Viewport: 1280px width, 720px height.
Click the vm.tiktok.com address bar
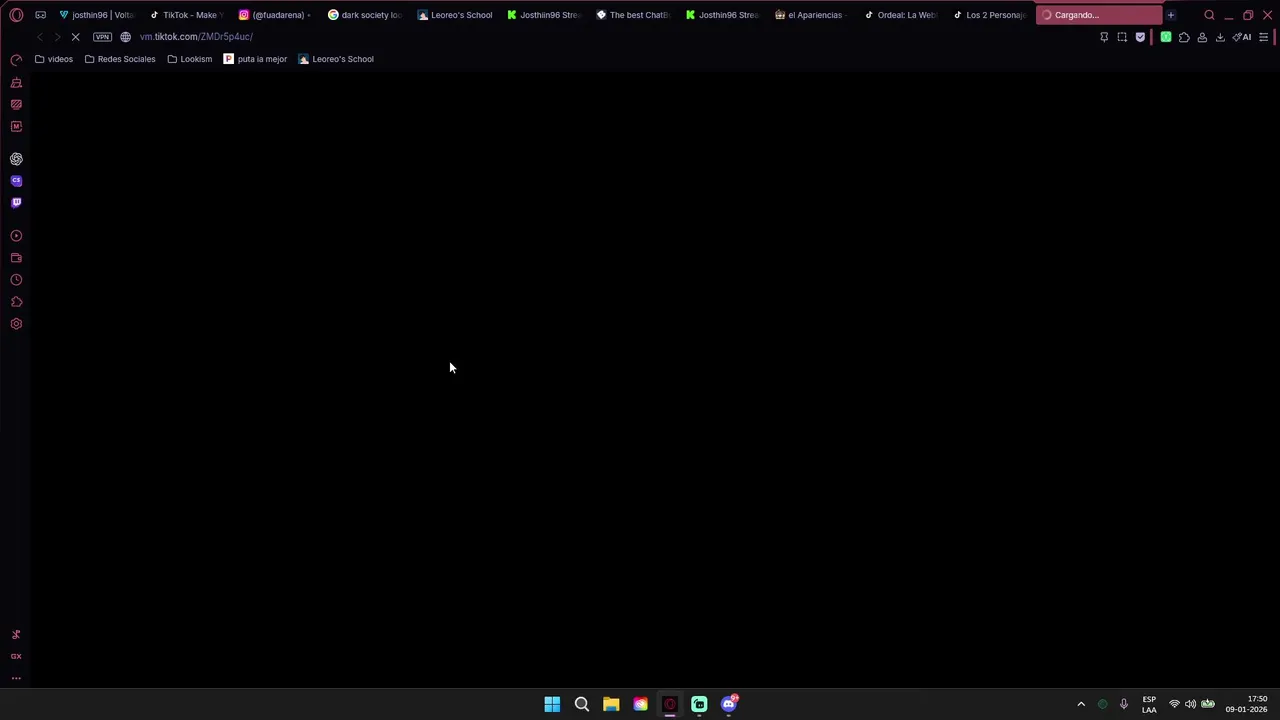(196, 37)
